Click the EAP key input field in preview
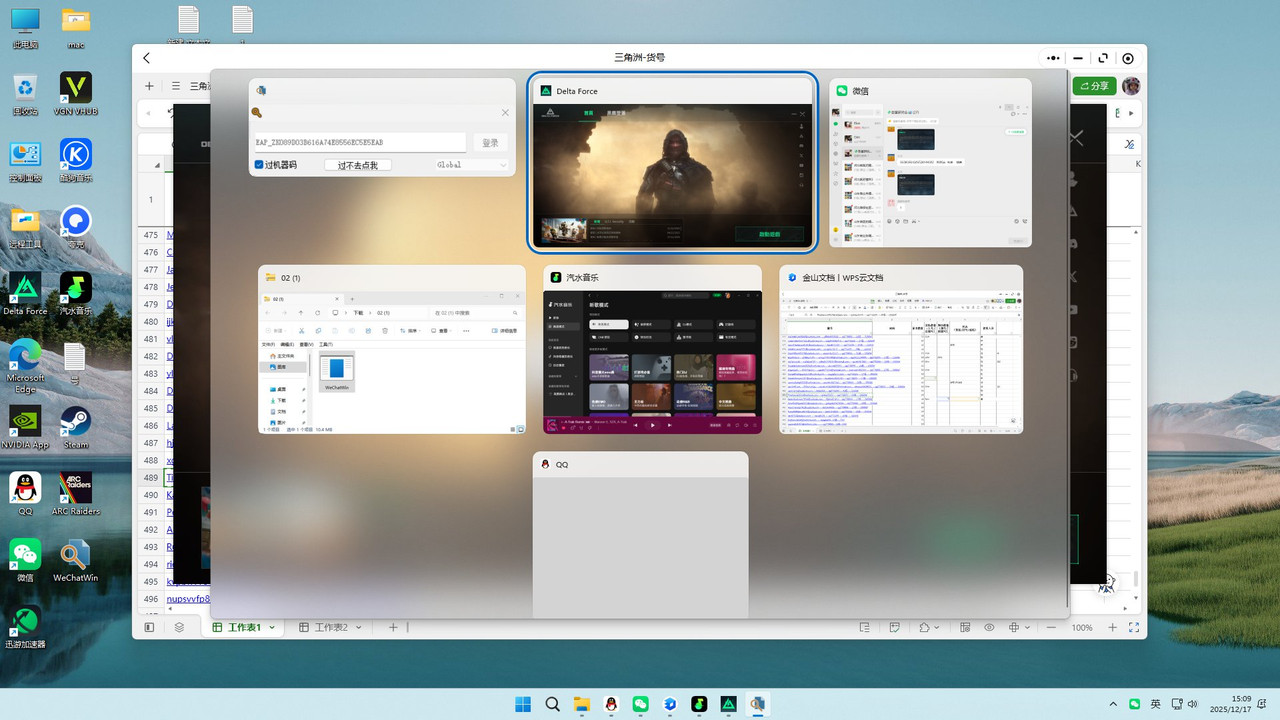The image size is (1280, 720). pyautogui.click(x=360, y=143)
